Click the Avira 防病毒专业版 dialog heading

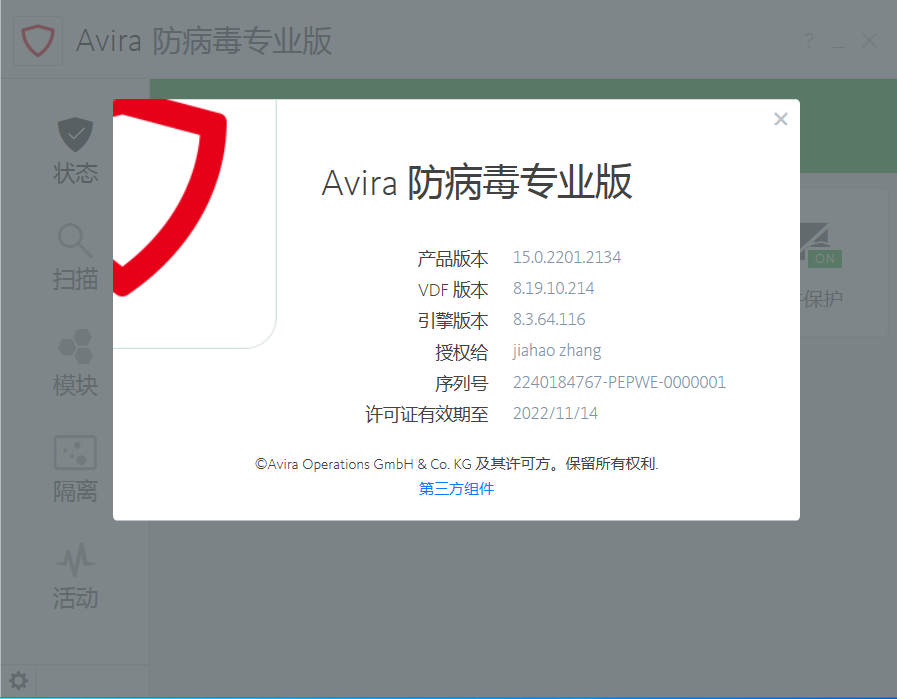click(x=477, y=182)
